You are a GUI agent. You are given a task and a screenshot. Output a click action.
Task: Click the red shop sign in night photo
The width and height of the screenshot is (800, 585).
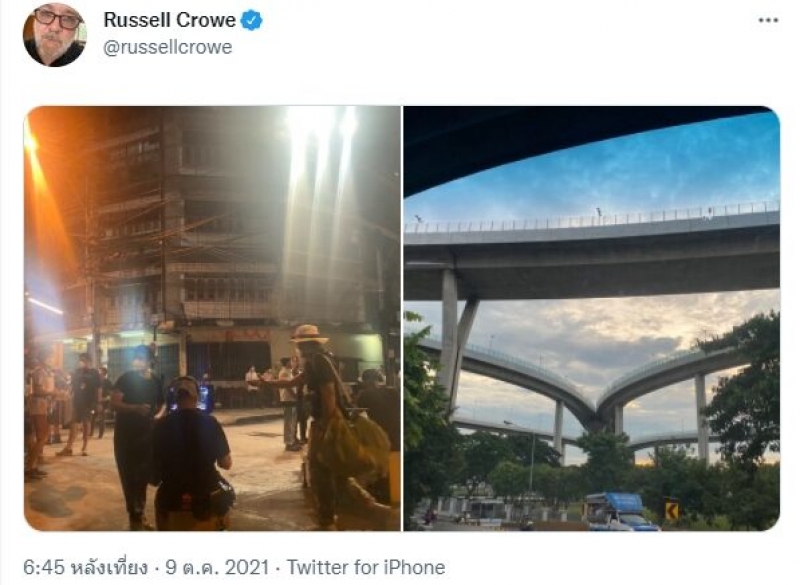pos(246,335)
